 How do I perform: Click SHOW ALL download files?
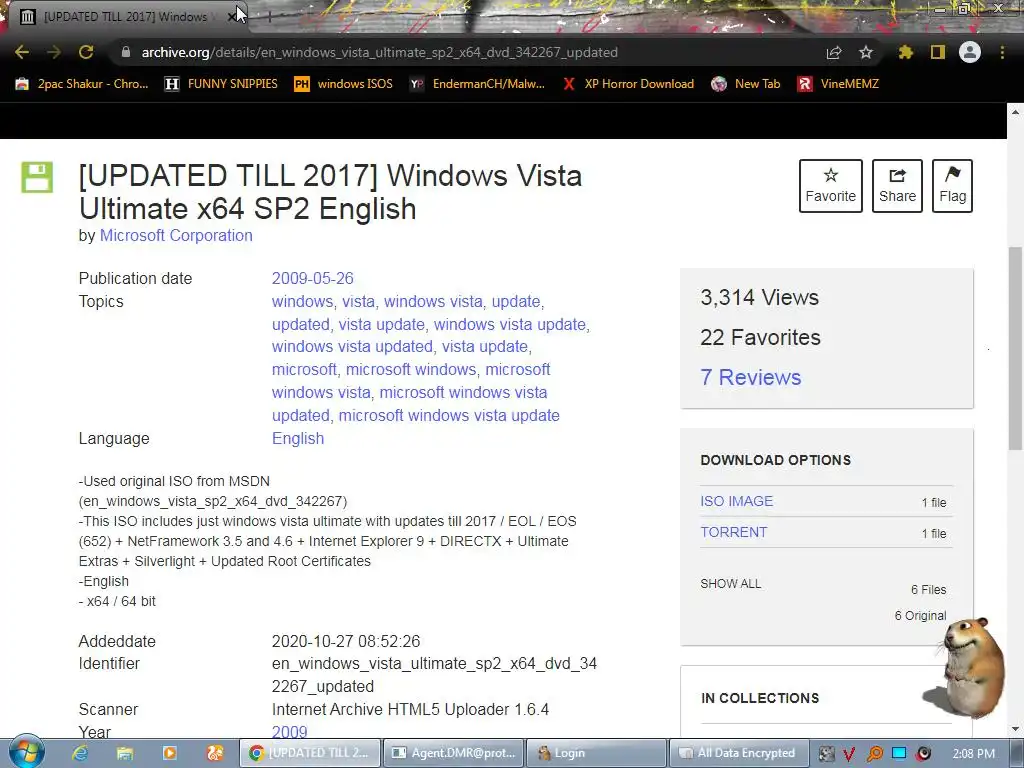click(x=730, y=584)
